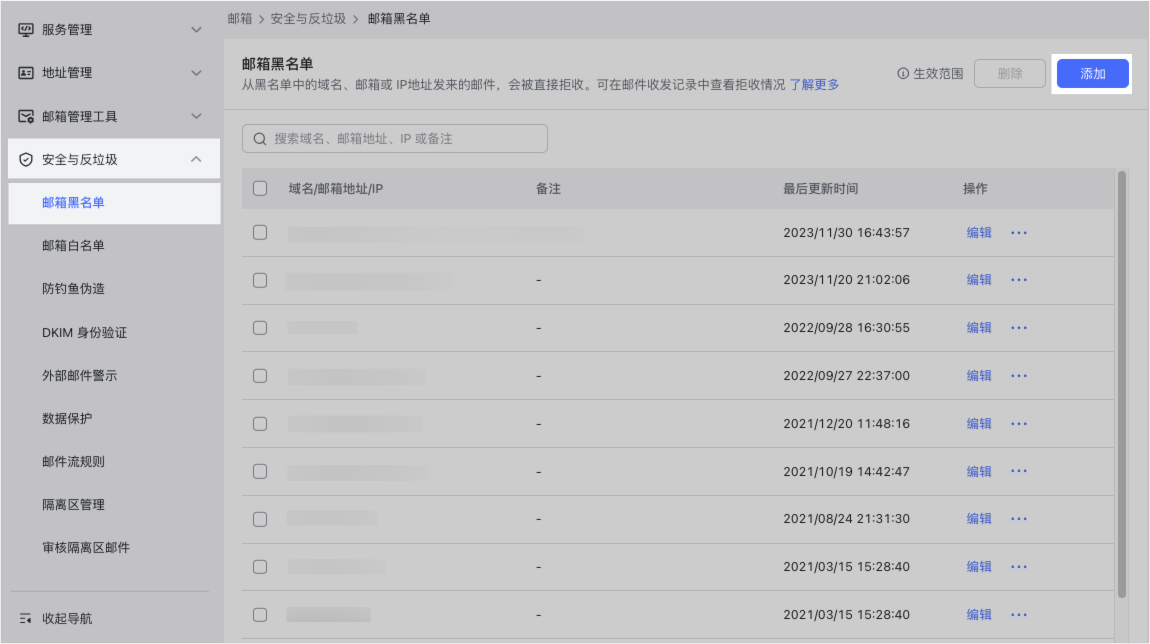The height and width of the screenshot is (644, 1150).
Task: Open 邮箱白名单 in sidebar
Action: point(73,246)
